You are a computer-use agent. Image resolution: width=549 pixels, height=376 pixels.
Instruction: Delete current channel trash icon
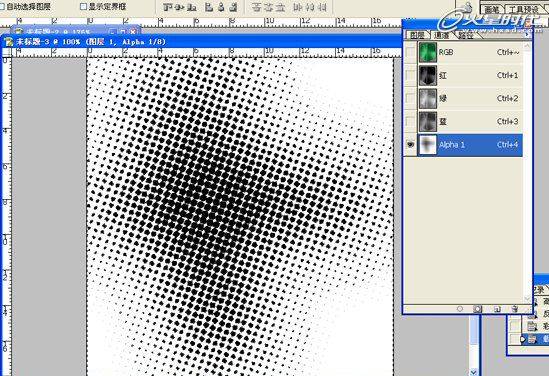[x=515, y=309]
